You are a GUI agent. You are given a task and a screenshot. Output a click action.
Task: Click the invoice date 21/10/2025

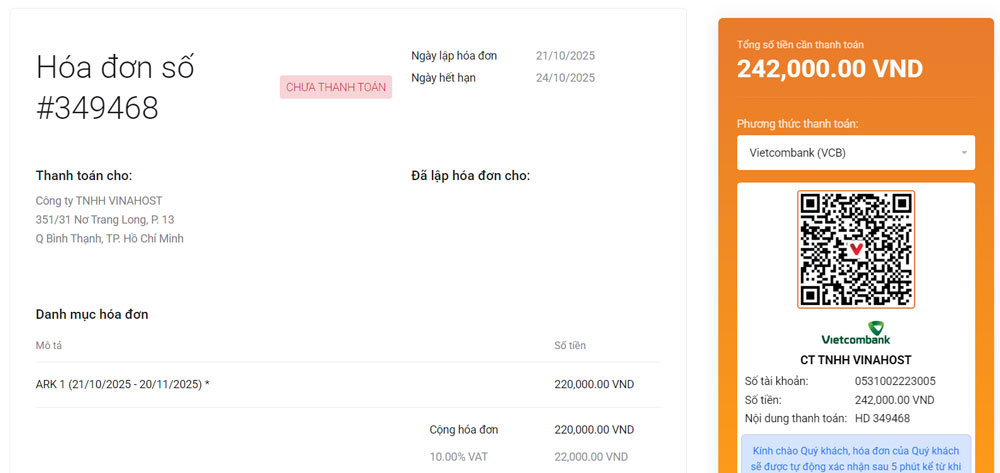[565, 56]
